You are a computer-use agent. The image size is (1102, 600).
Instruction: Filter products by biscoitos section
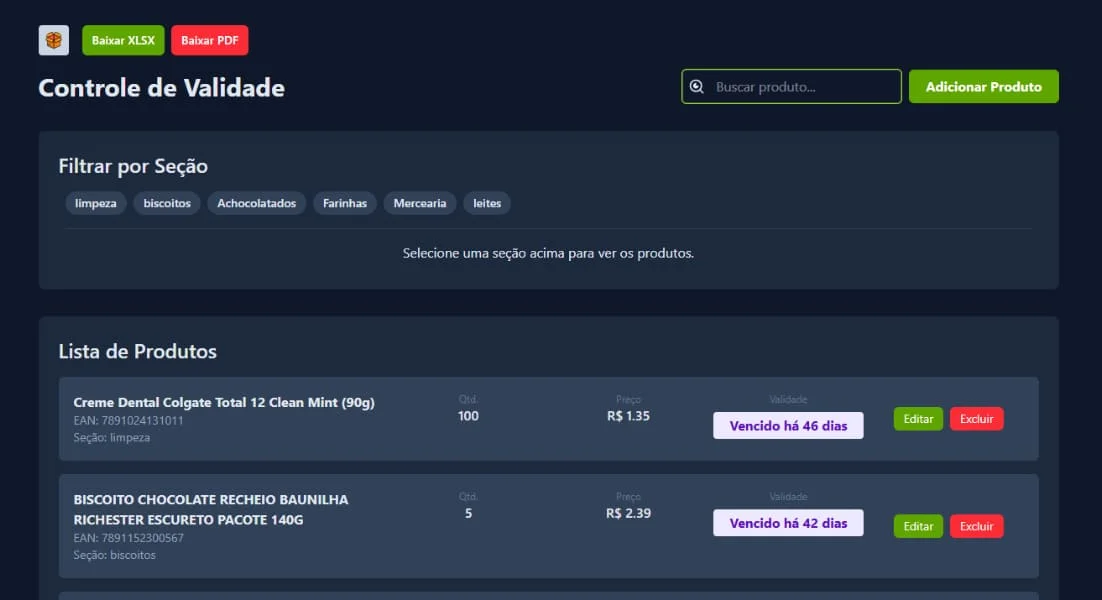point(167,204)
